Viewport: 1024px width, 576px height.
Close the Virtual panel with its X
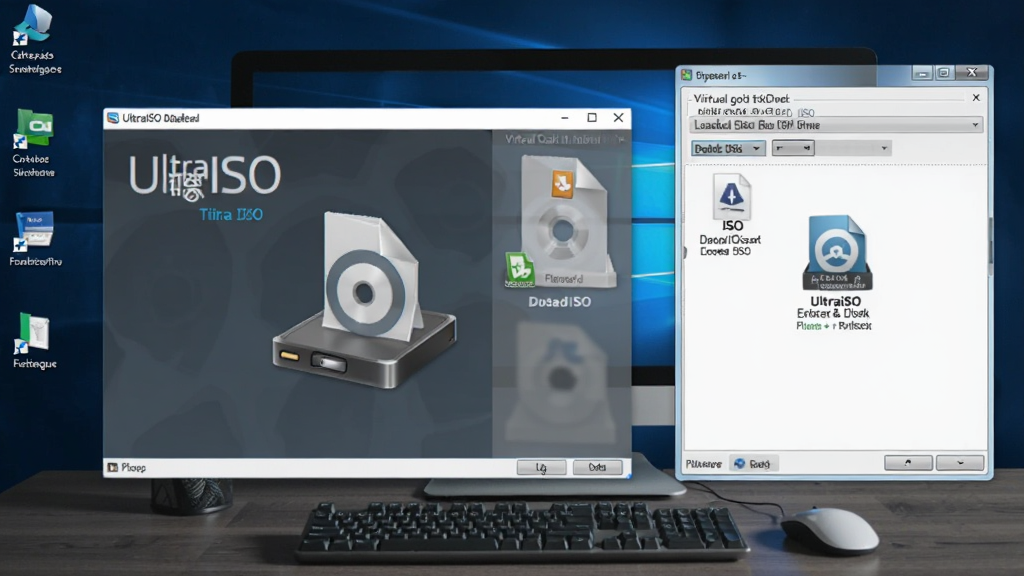pyautogui.click(x=976, y=97)
